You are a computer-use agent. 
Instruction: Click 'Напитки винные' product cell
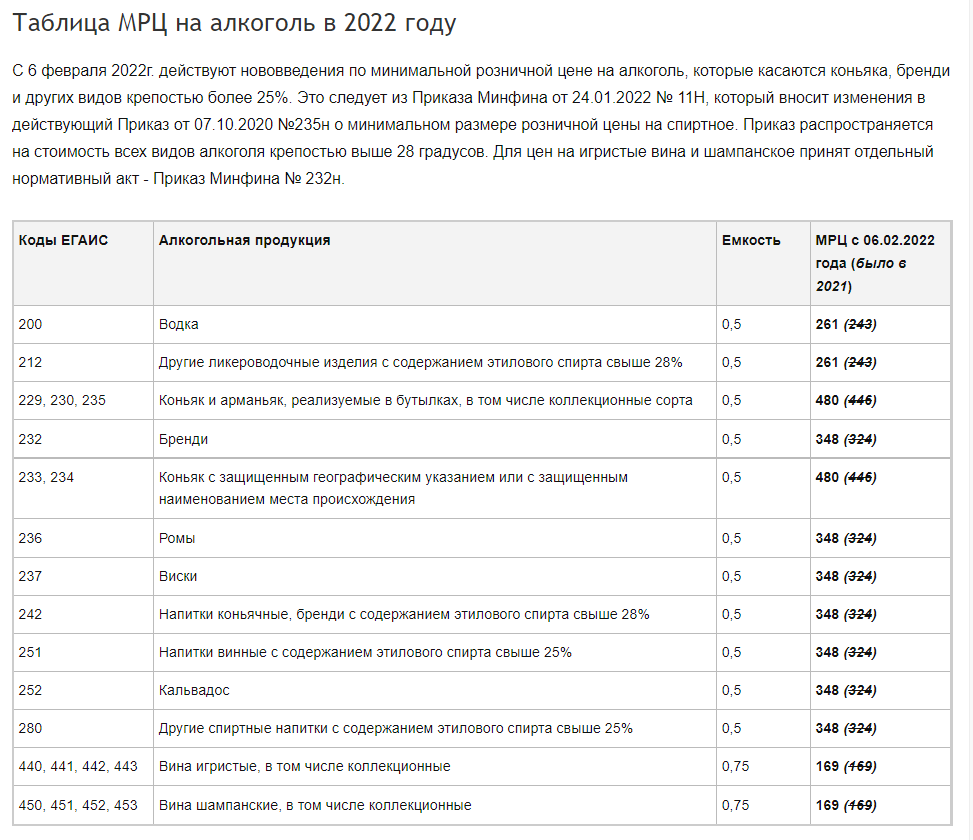435,653
